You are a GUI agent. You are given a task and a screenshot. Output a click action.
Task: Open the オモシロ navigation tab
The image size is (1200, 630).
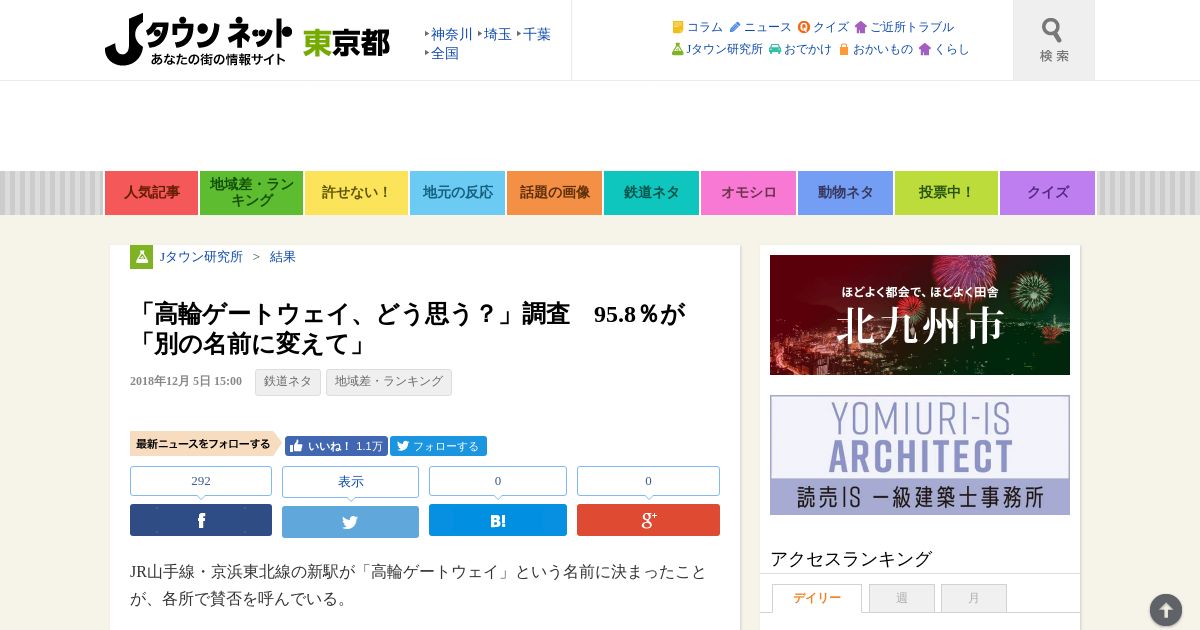[748, 193]
